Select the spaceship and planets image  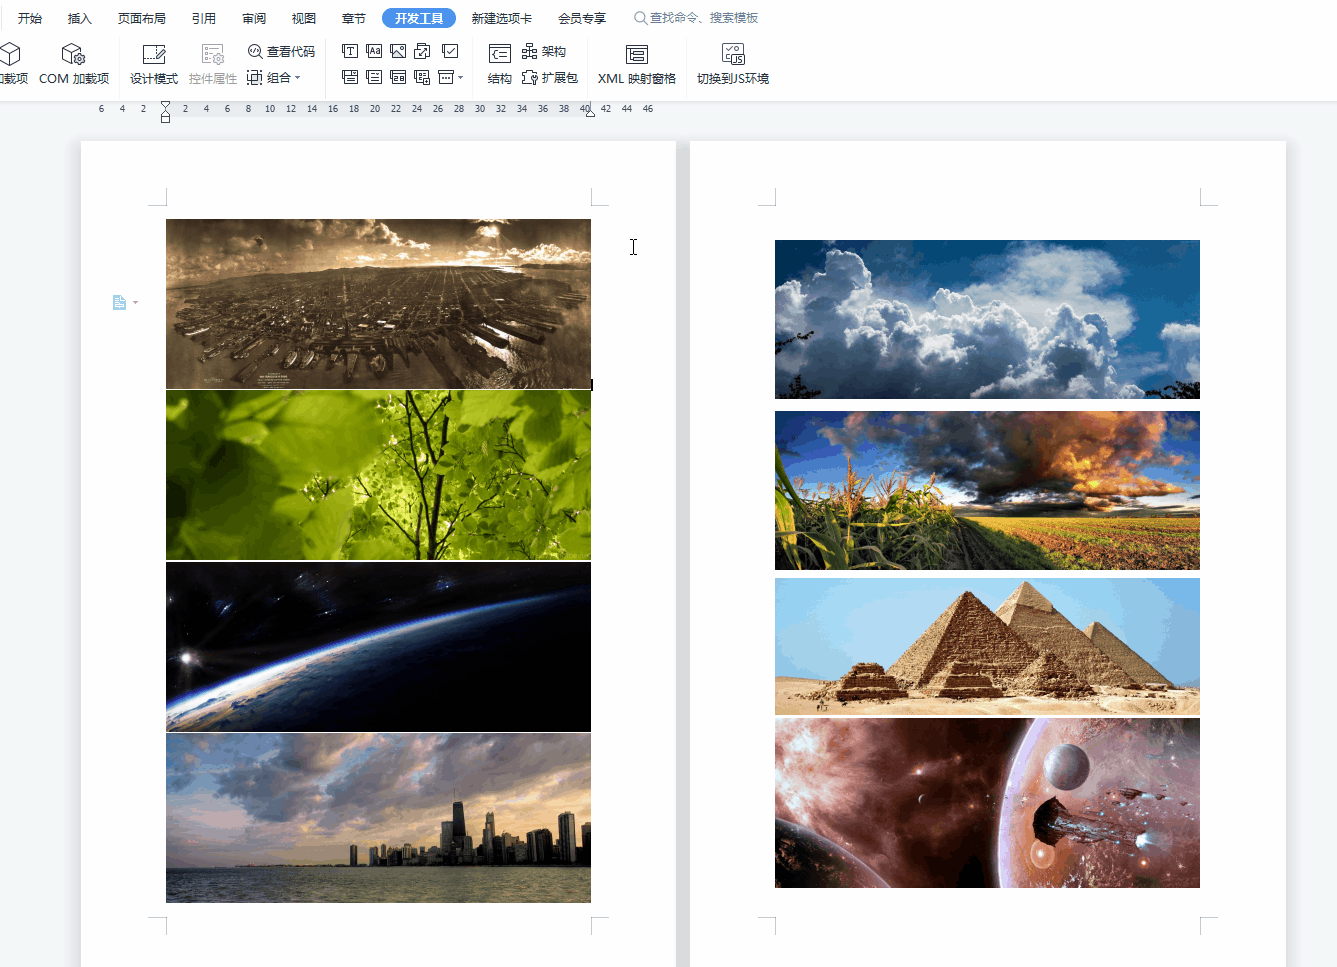tap(987, 803)
